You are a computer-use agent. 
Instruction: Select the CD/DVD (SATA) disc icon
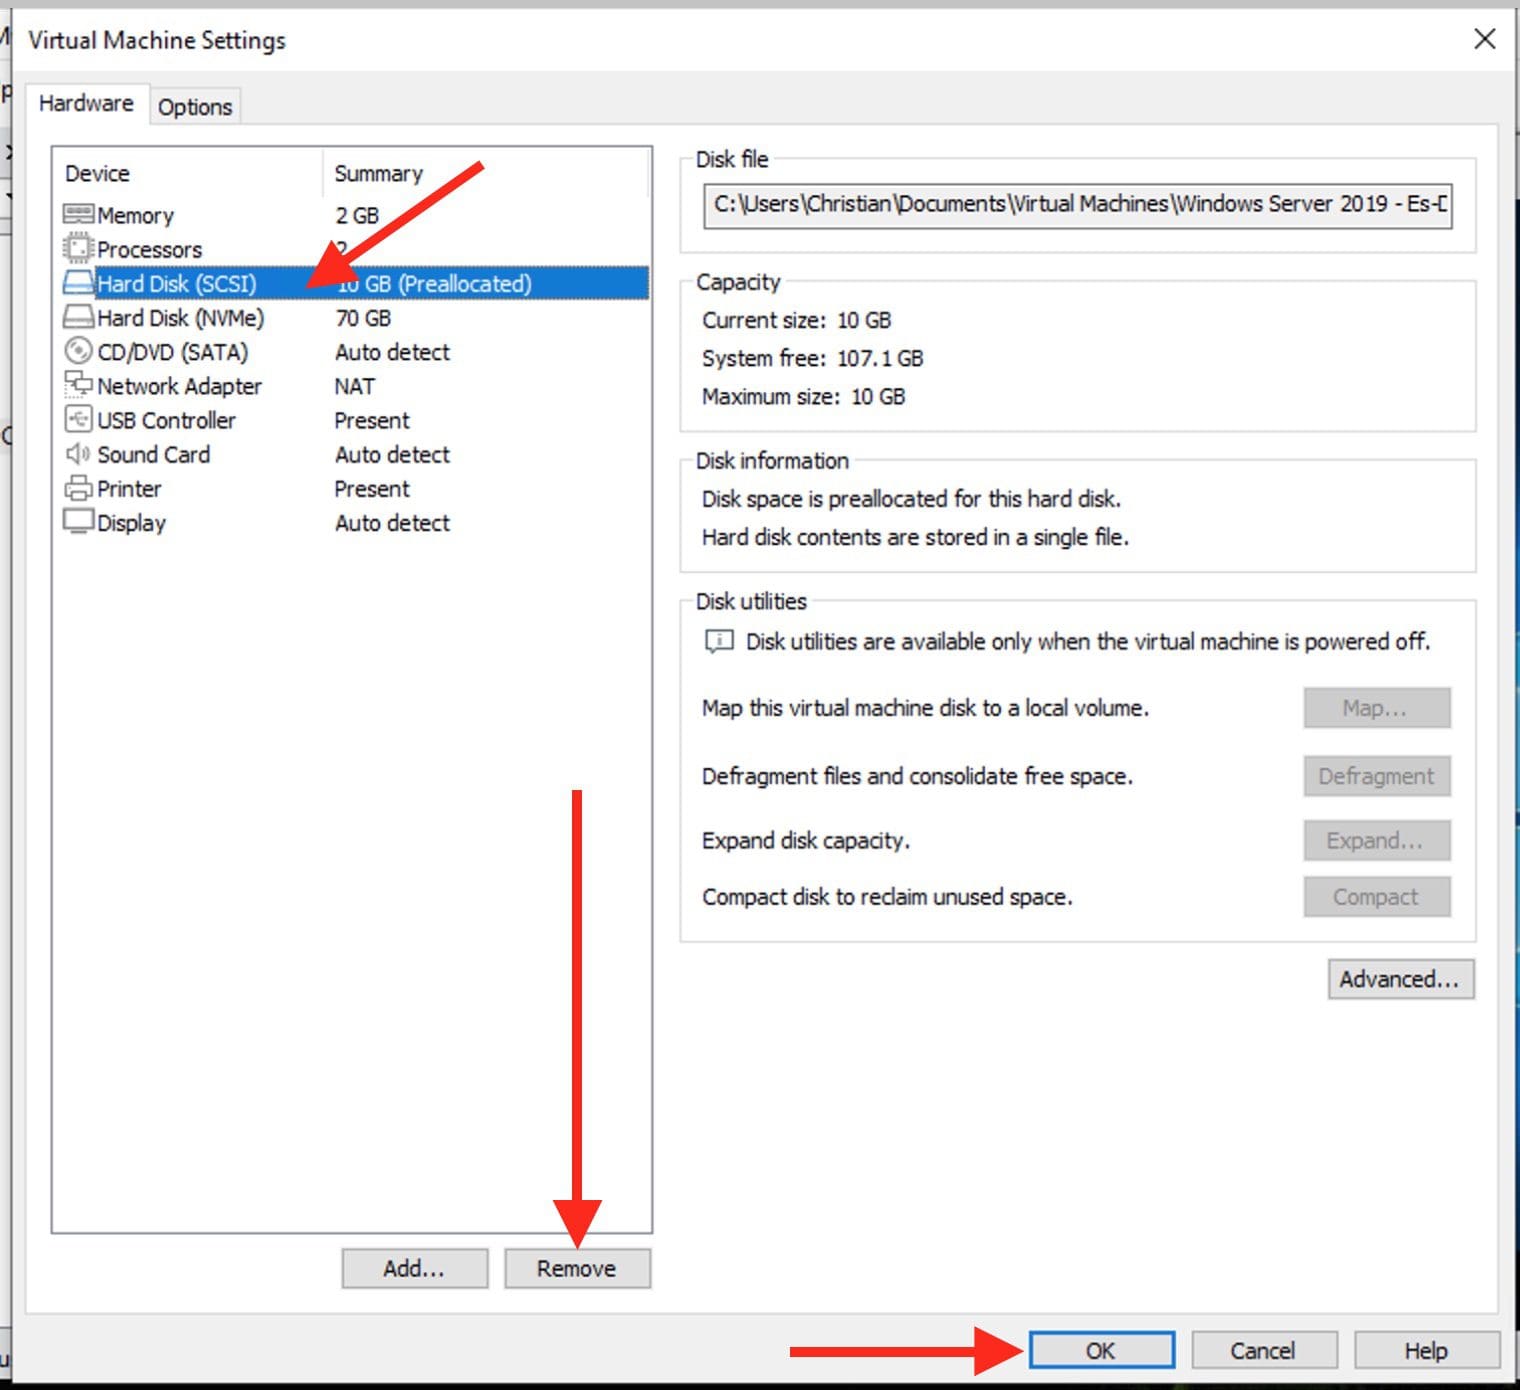(78, 351)
